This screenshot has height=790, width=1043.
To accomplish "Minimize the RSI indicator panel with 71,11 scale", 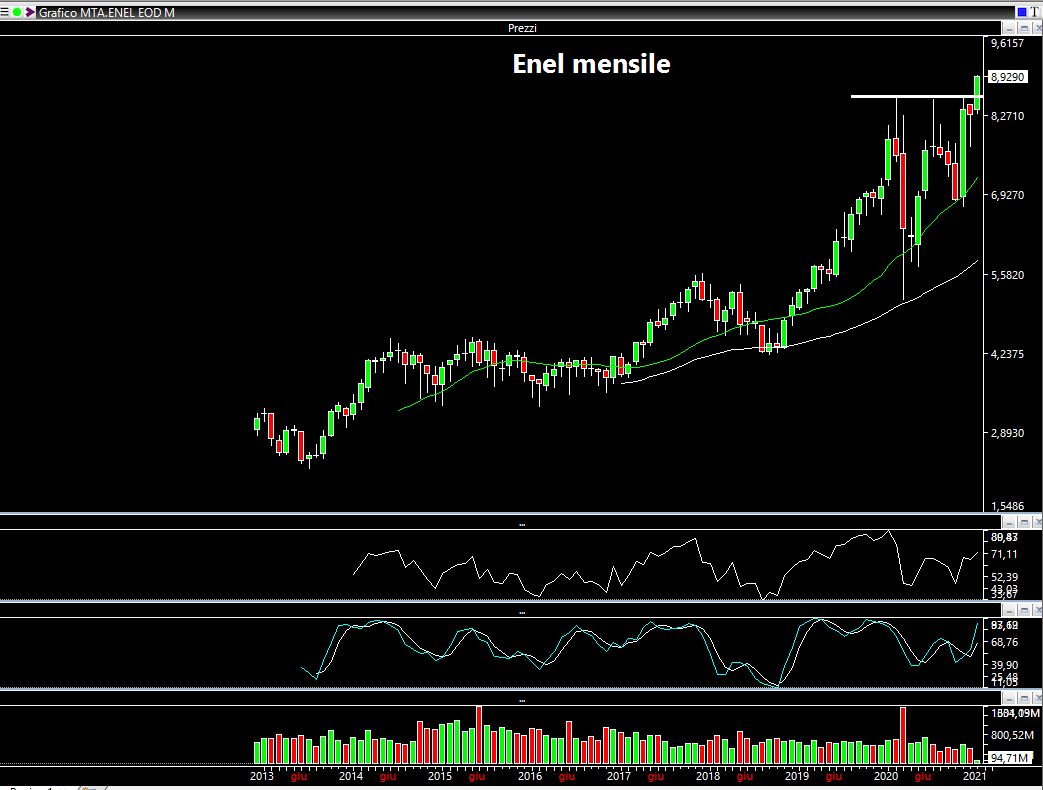I will 1010,522.
